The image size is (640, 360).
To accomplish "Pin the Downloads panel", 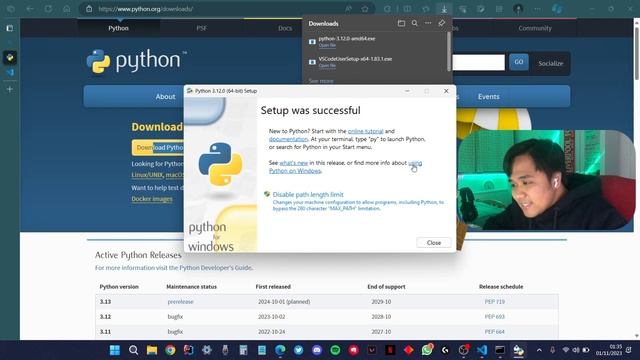I will pyautogui.click(x=441, y=23).
